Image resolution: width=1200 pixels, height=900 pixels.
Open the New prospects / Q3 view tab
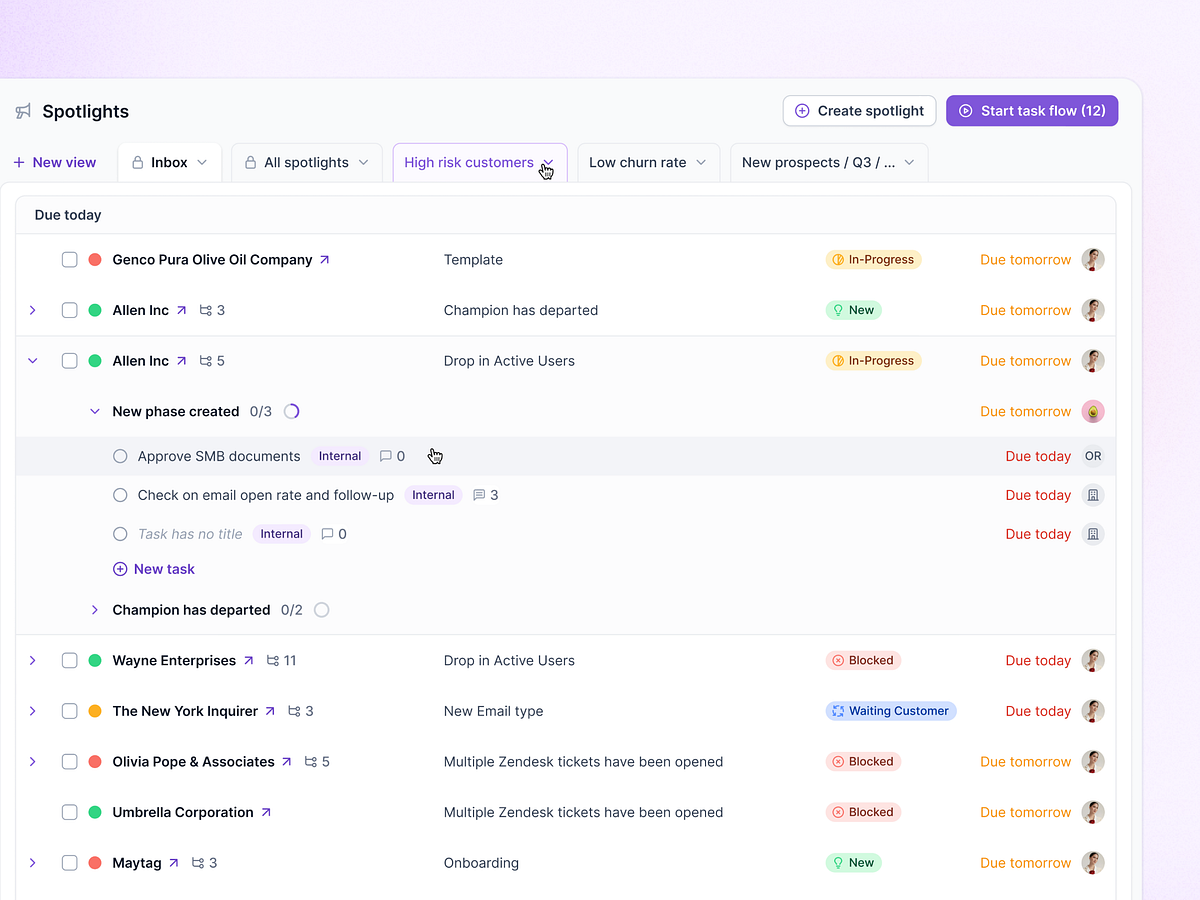click(820, 162)
